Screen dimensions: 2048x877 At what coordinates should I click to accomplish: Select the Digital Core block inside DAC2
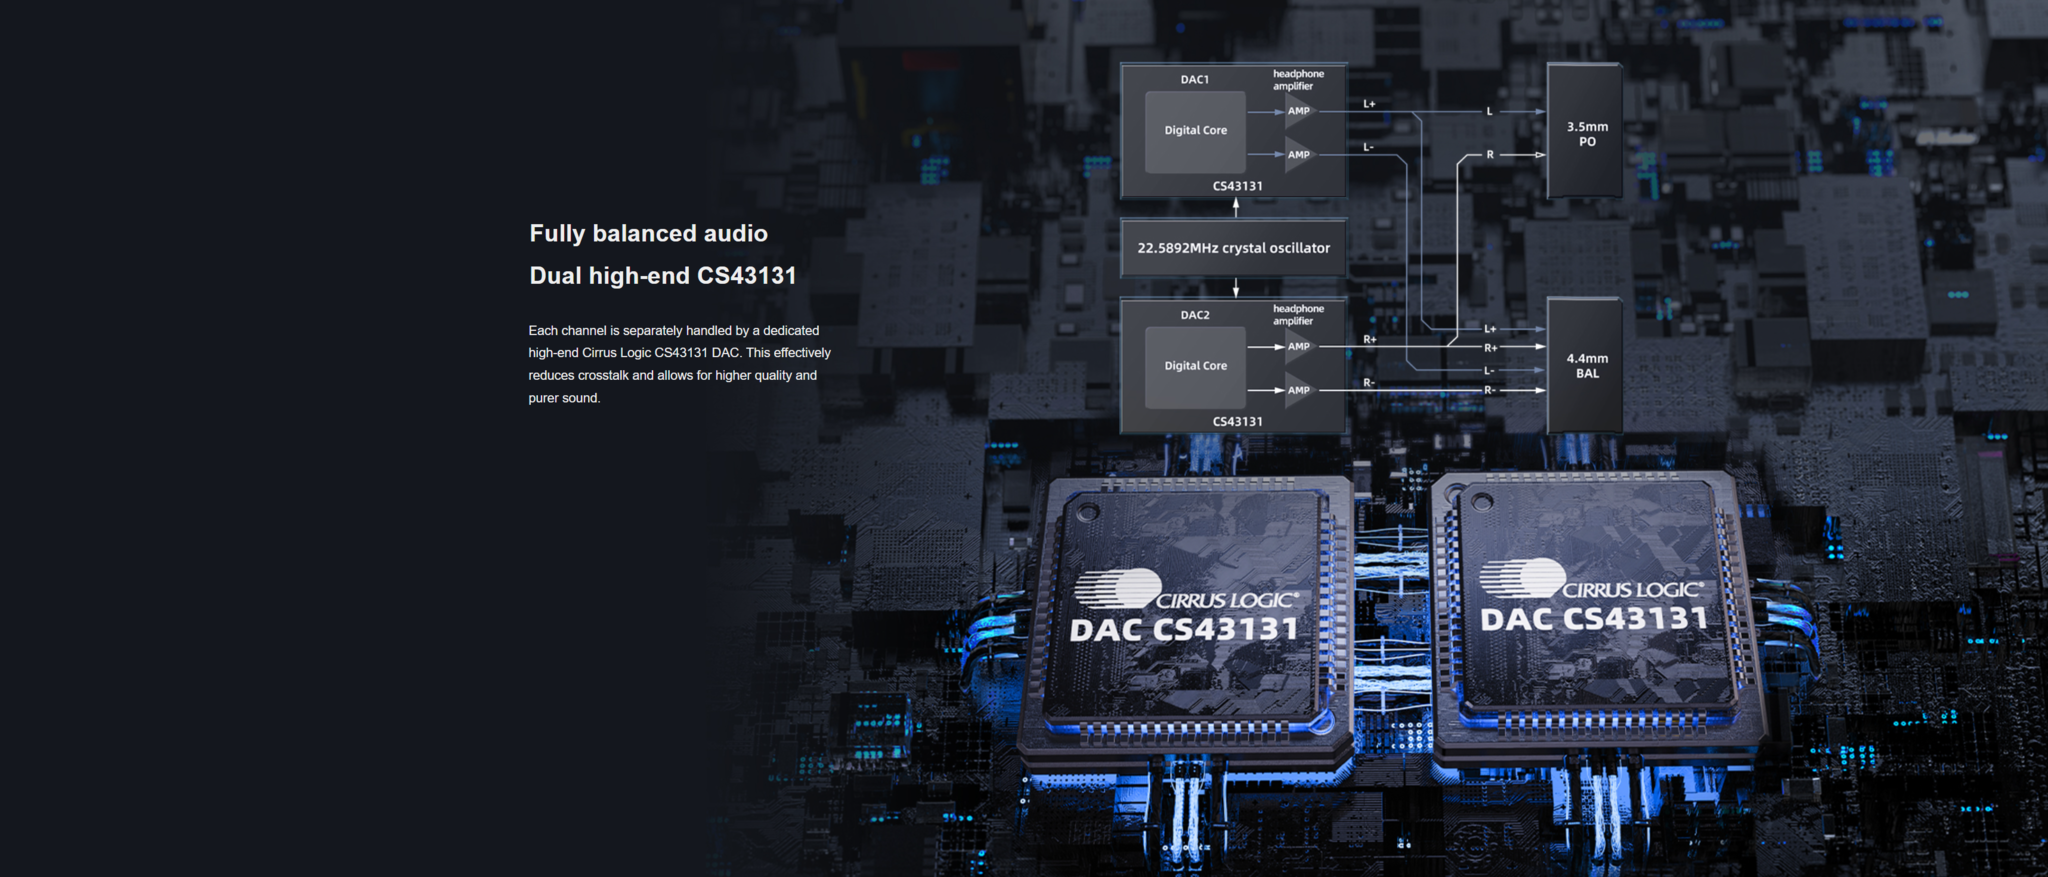[1195, 367]
